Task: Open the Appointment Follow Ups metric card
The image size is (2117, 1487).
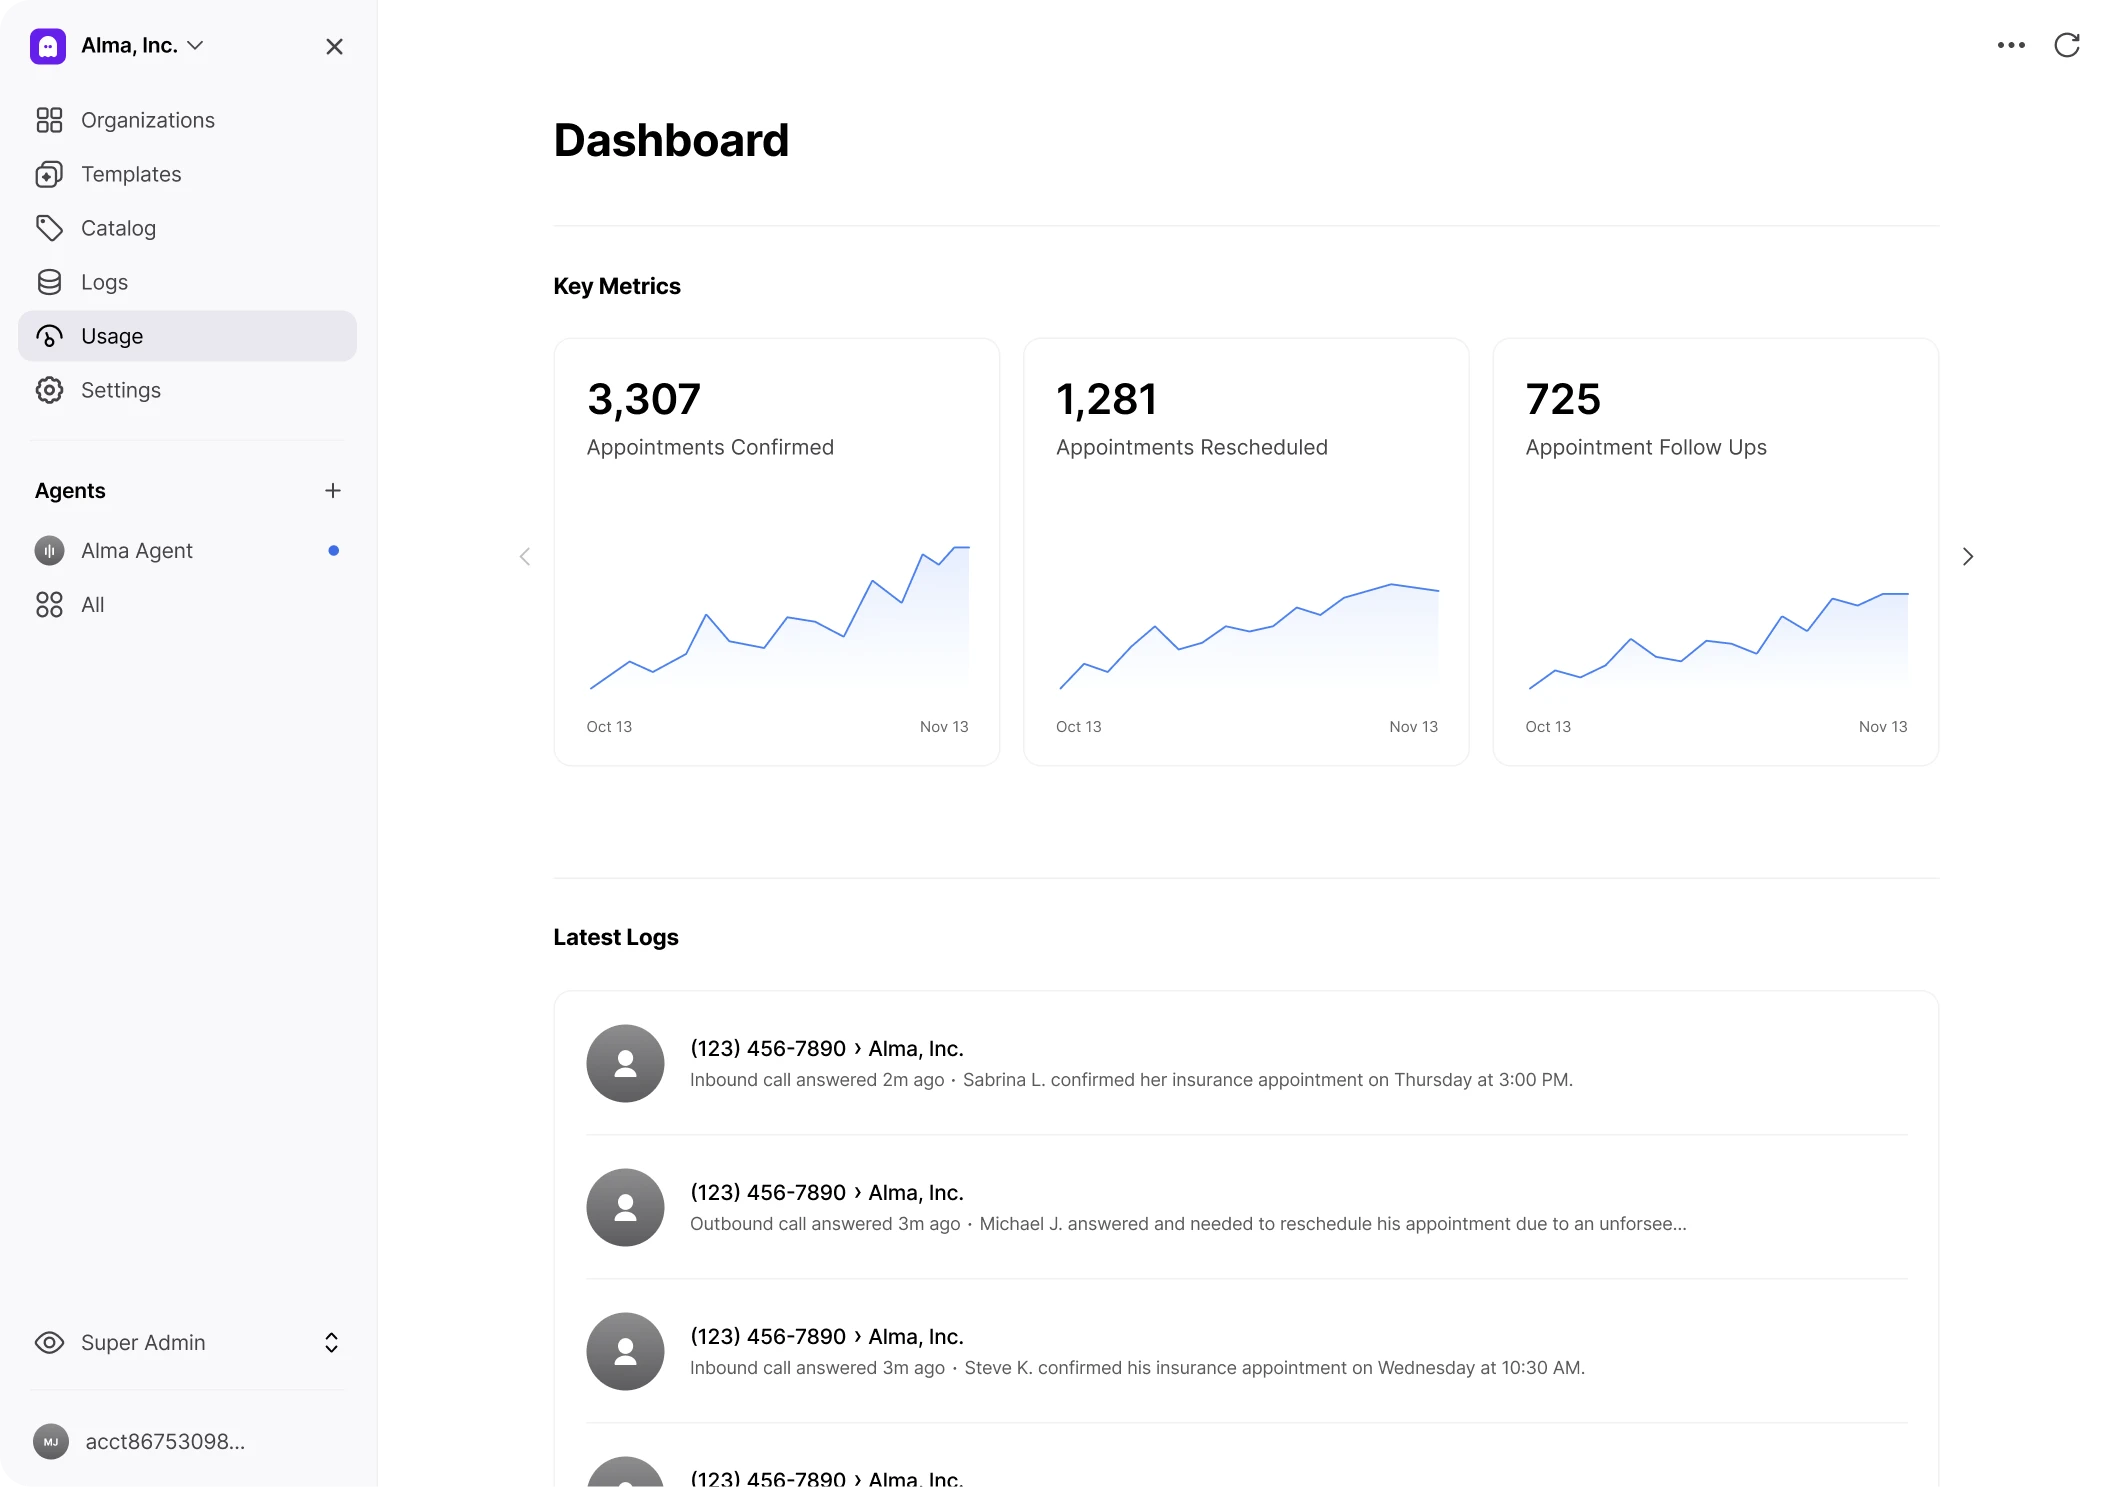Action: (1716, 552)
